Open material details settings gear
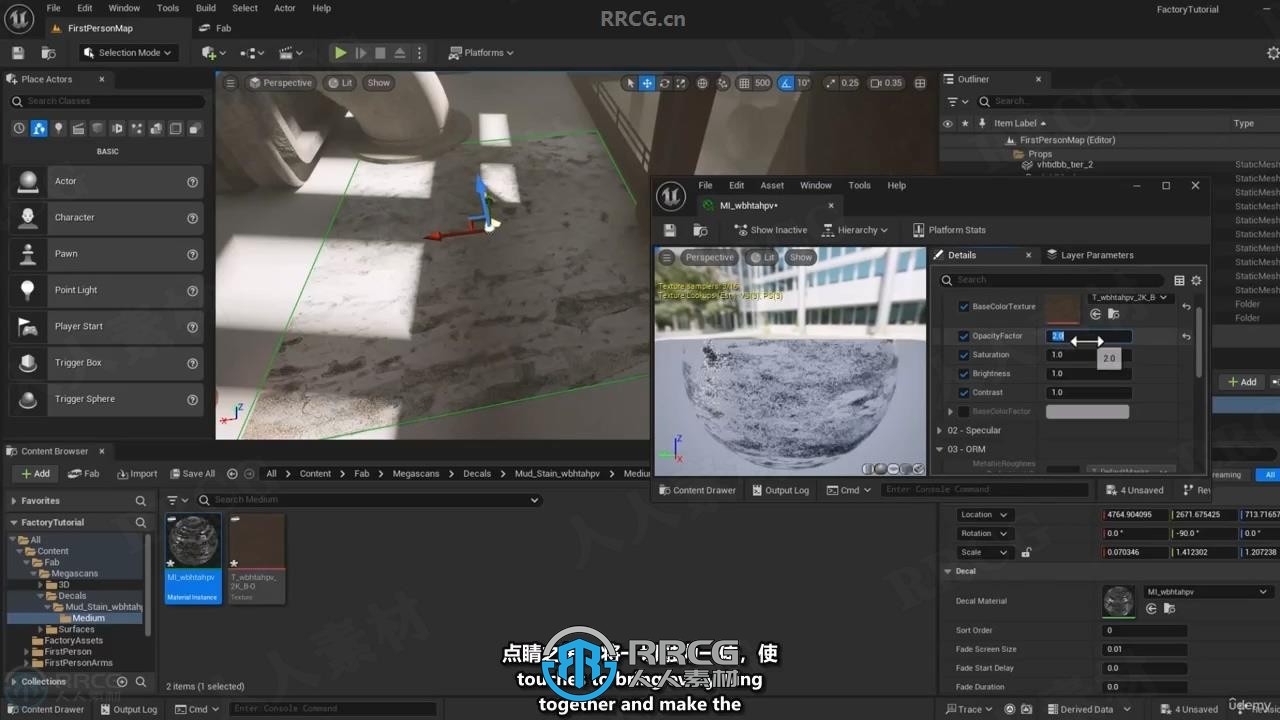Image resolution: width=1280 pixels, height=720 pixels. pyautogui.click(x=1196, y=280)
